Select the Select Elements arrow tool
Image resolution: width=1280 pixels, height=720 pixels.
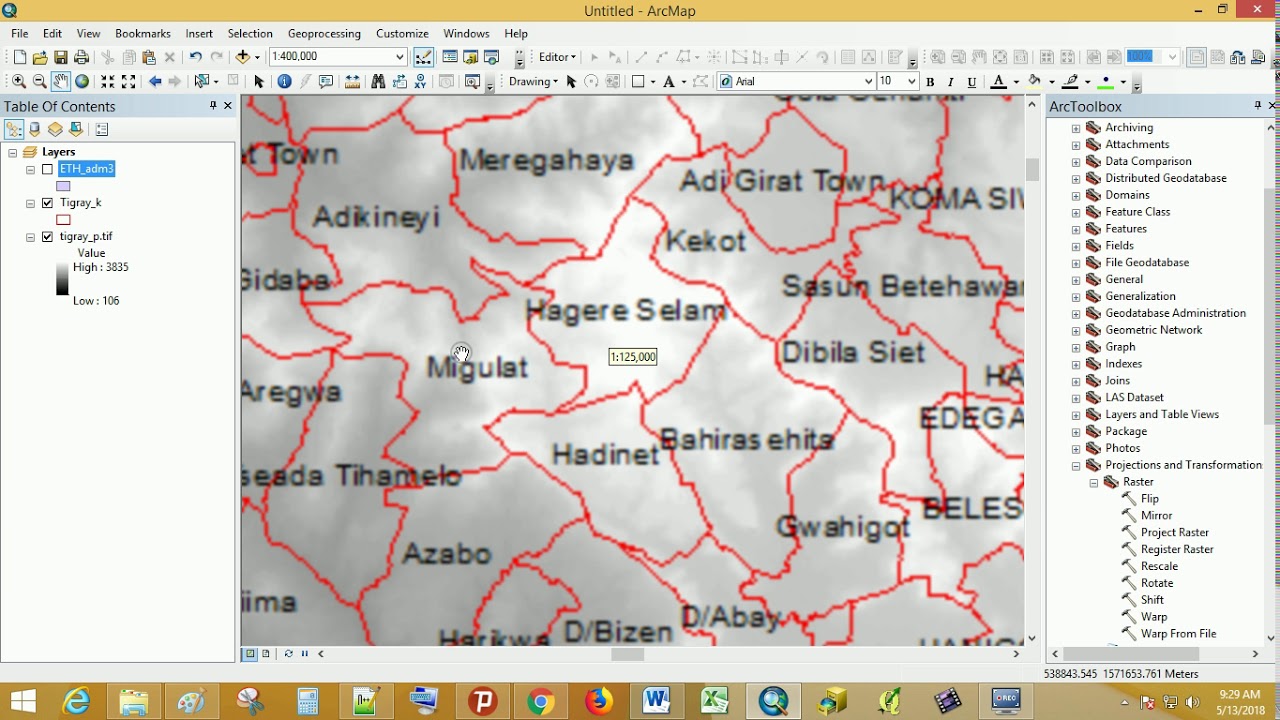[x=259, y=82]
